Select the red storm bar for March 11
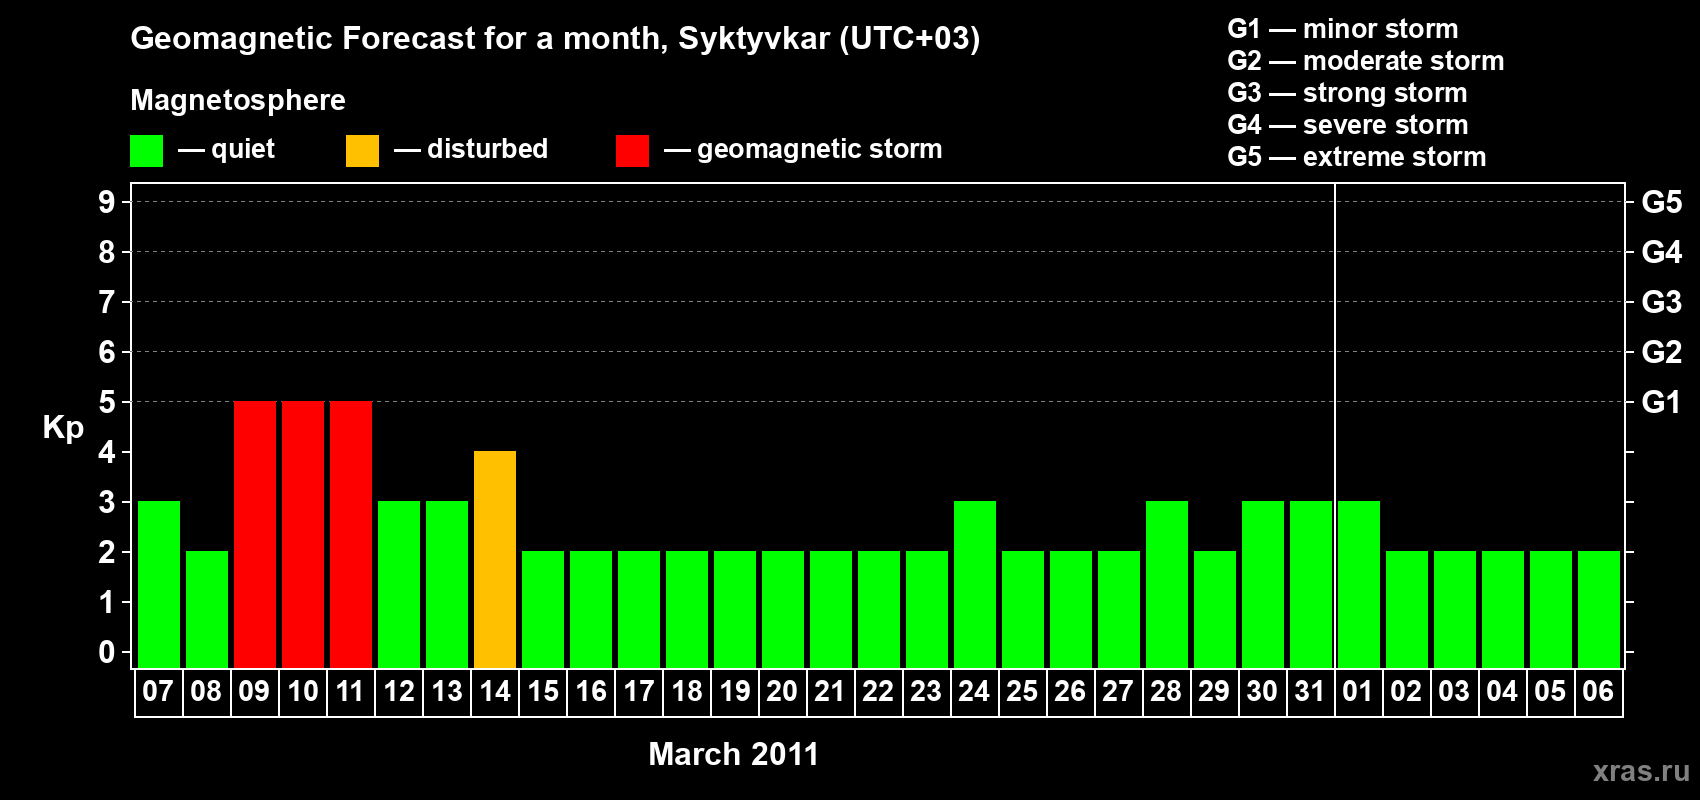The image size is (1700, 800). pos(351,534)
